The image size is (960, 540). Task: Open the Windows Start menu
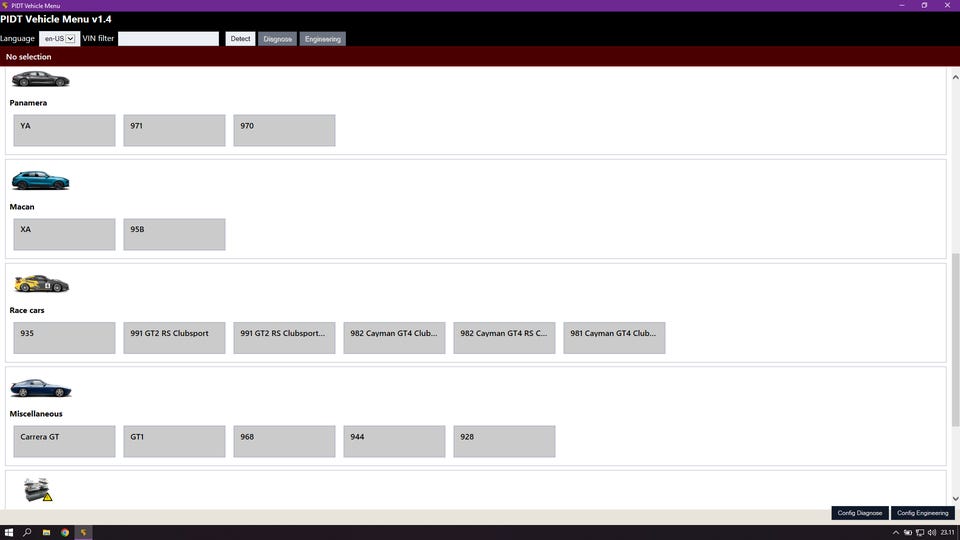[x=9, y=533]
